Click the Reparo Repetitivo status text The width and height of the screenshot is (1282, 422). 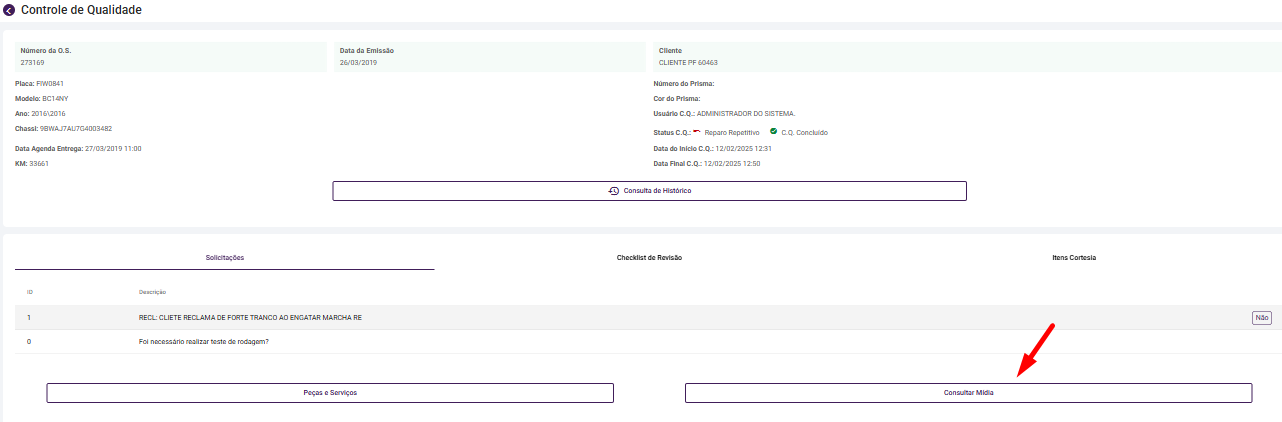[x=732, y=132]
